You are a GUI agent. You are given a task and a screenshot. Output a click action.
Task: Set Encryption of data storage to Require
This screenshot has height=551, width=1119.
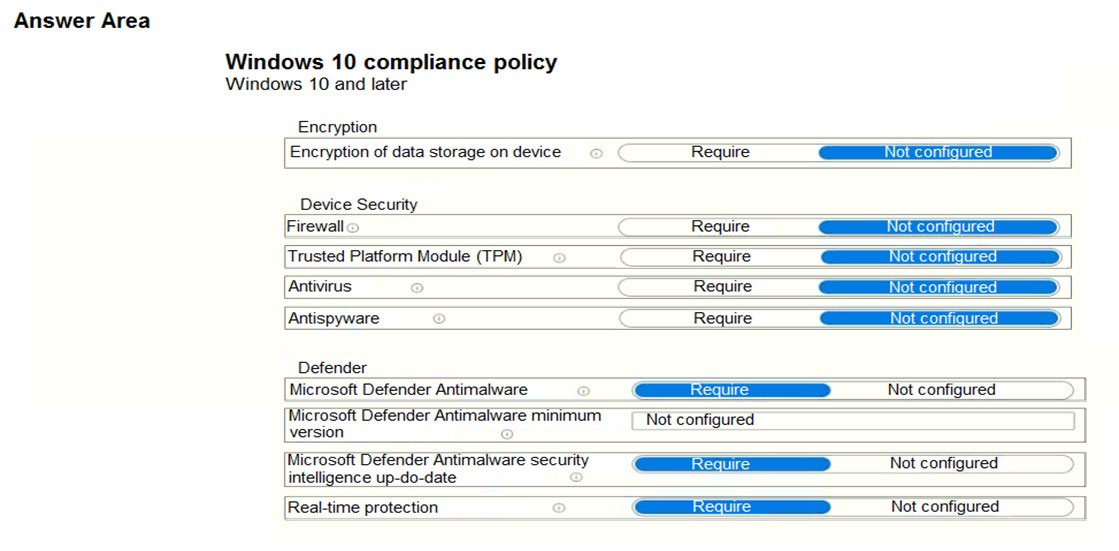point(719,153)
